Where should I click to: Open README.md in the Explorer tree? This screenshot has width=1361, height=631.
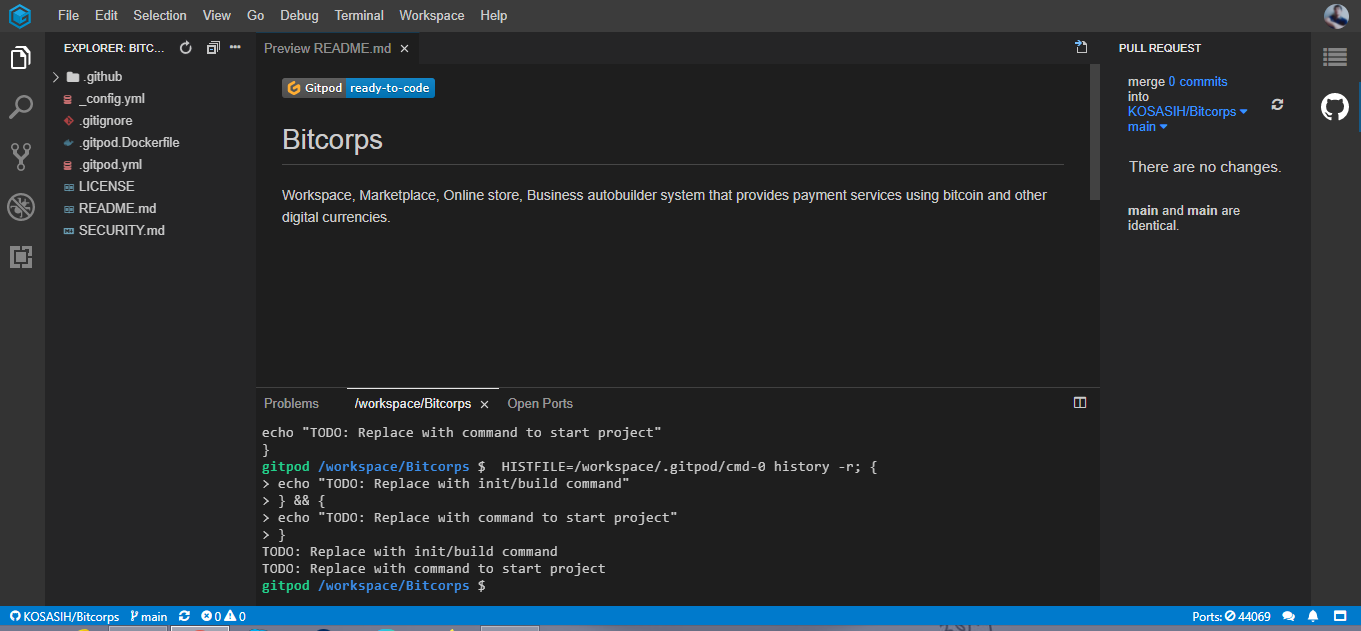pos(117,209)
